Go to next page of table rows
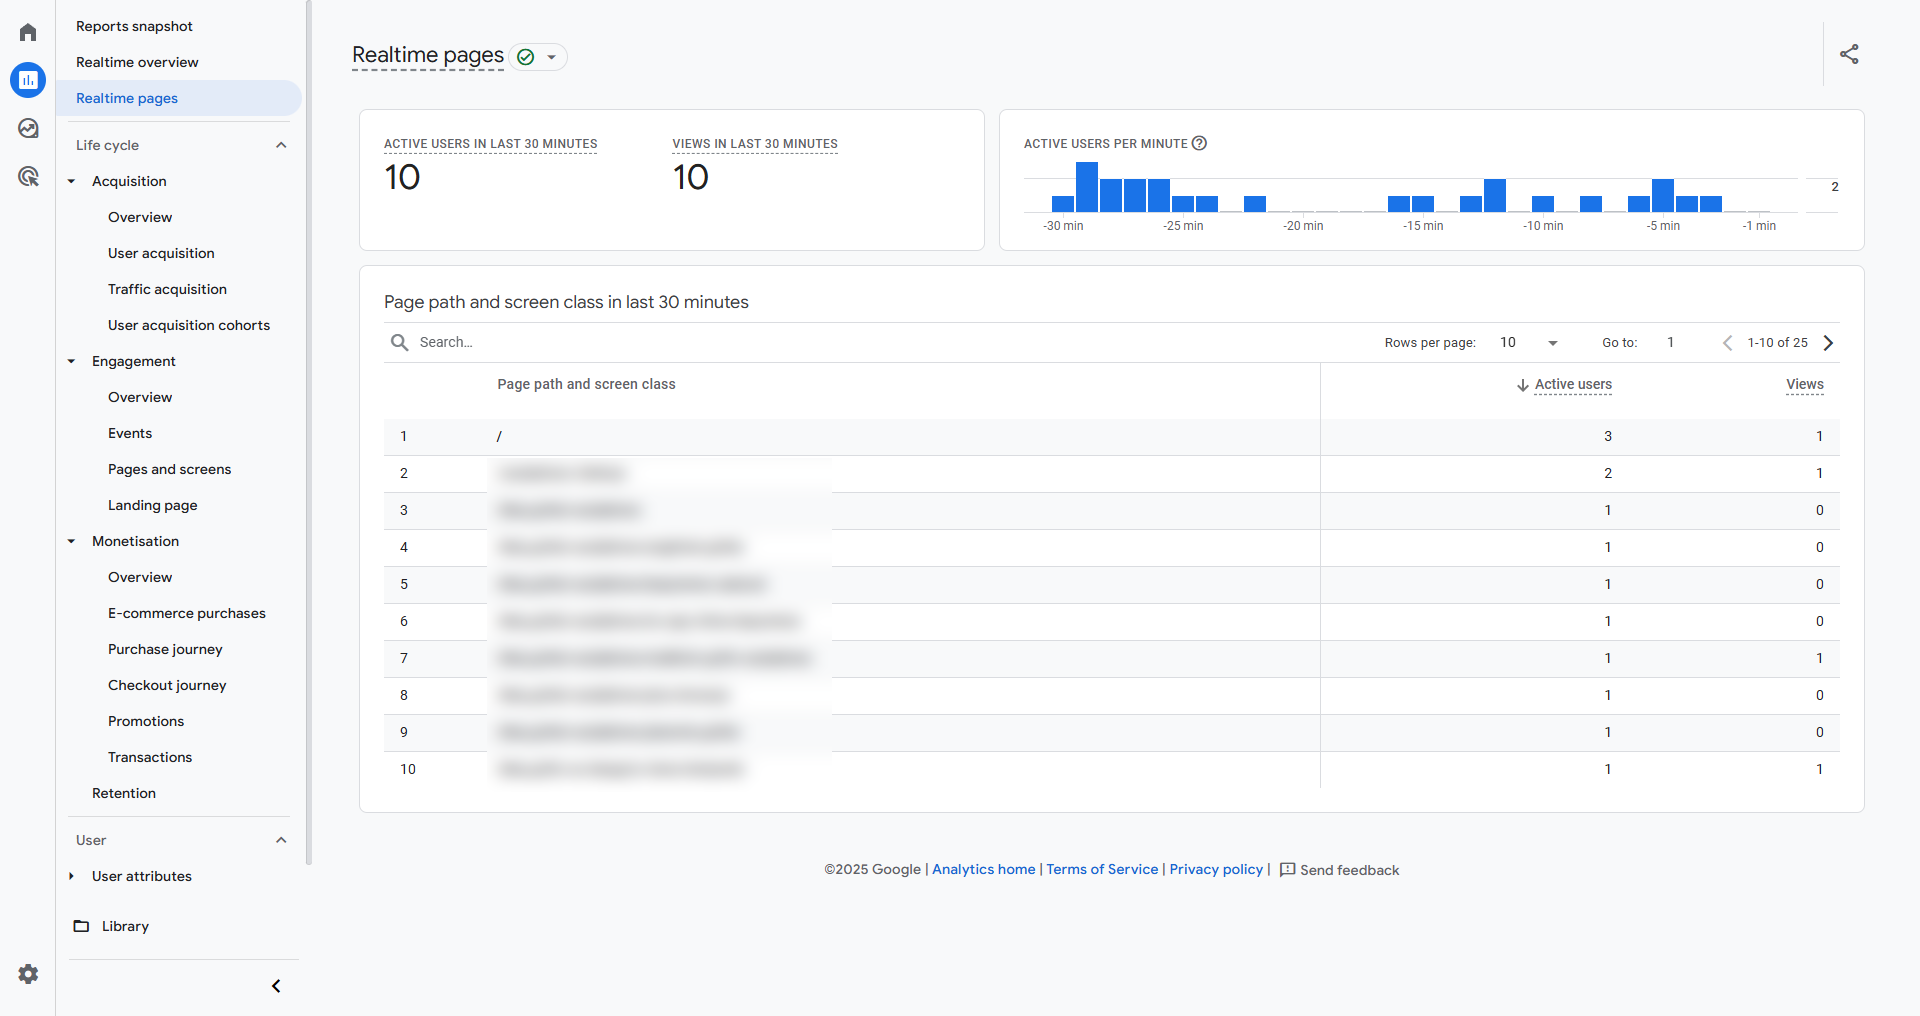 point(1828,343)
